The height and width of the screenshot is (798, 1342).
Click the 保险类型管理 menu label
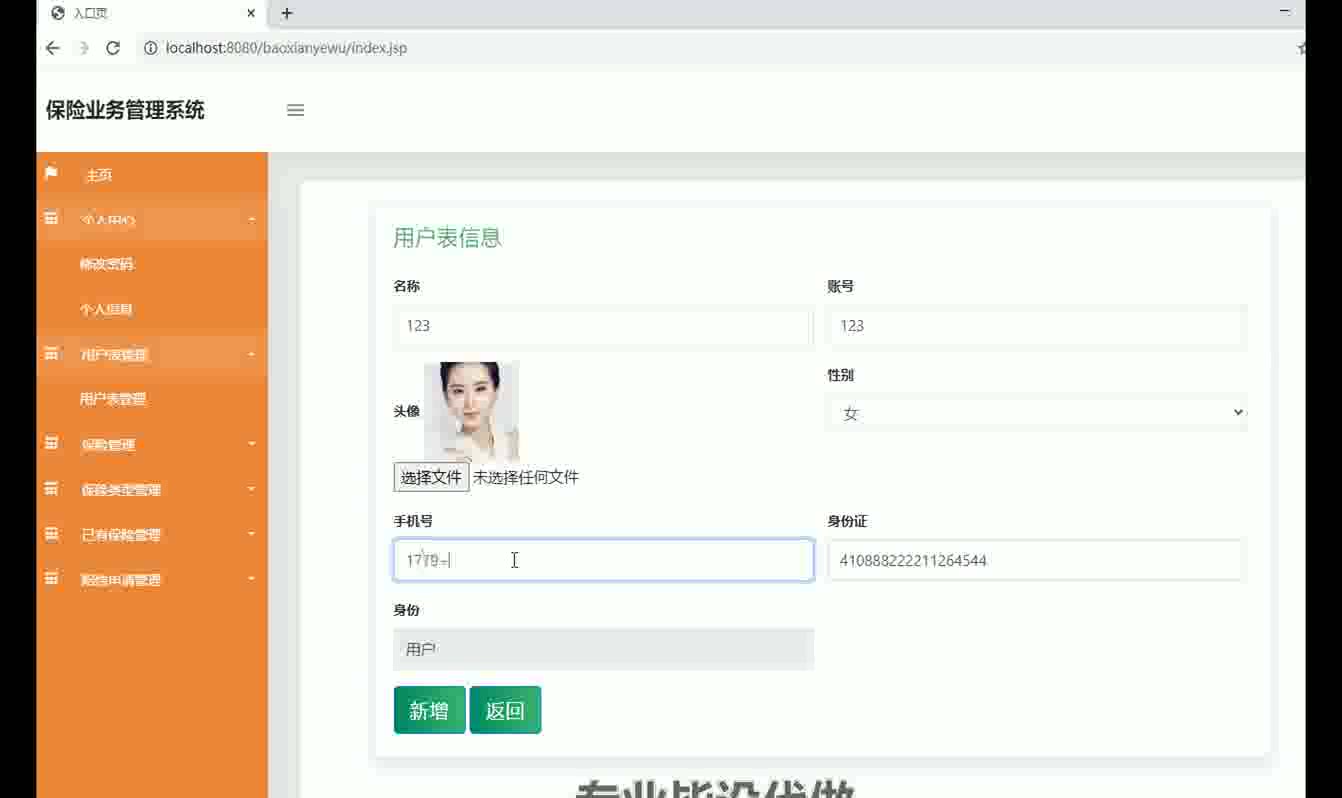tap(120, 489)
